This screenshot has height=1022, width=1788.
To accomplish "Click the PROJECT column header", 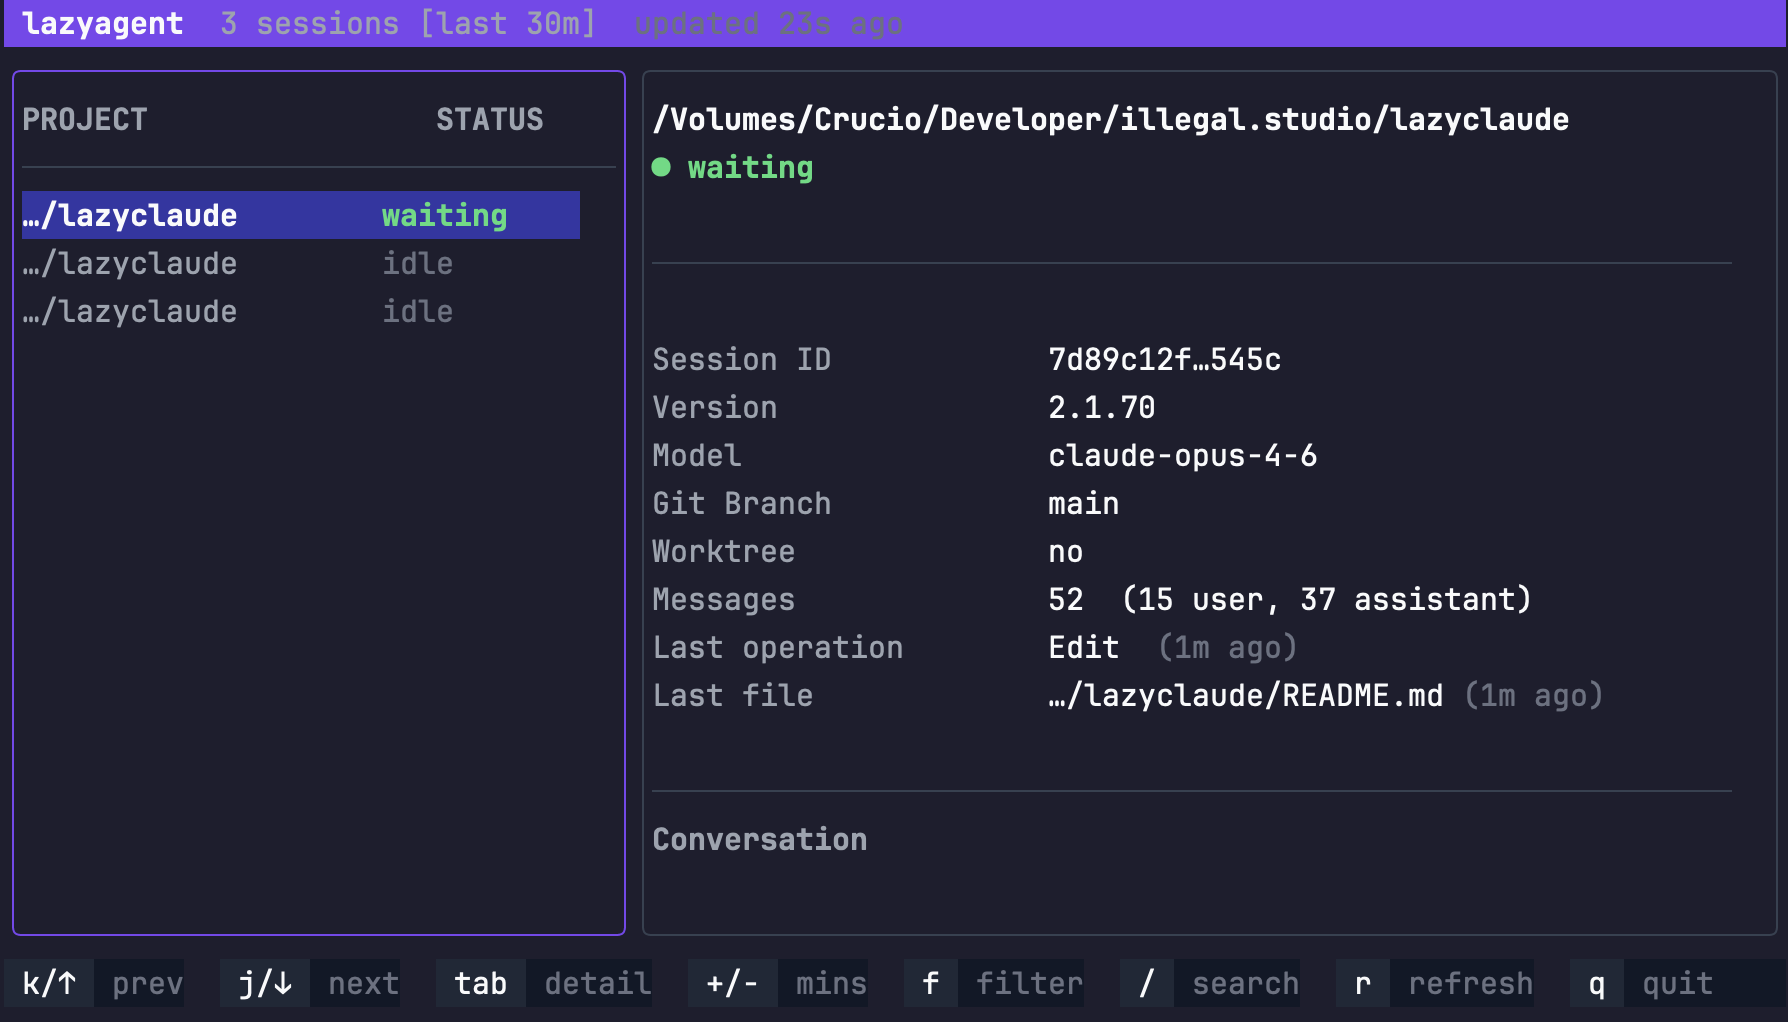I will tap(85, 120).
